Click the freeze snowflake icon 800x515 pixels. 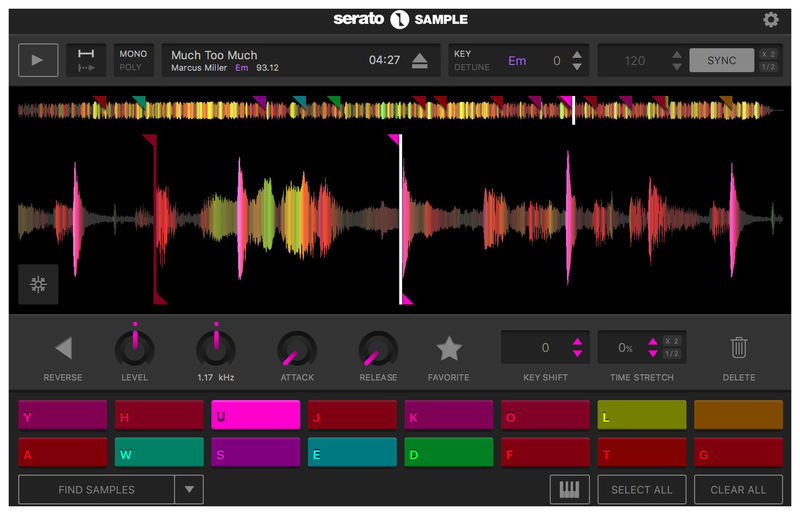point(38,284)
